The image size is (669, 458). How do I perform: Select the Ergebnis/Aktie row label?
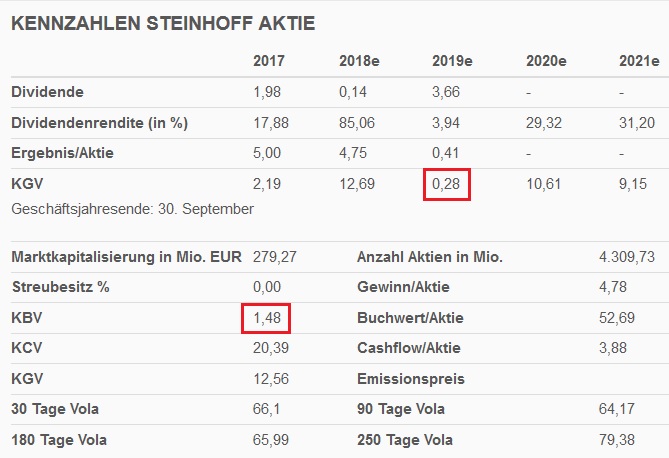tap(62, 154)
